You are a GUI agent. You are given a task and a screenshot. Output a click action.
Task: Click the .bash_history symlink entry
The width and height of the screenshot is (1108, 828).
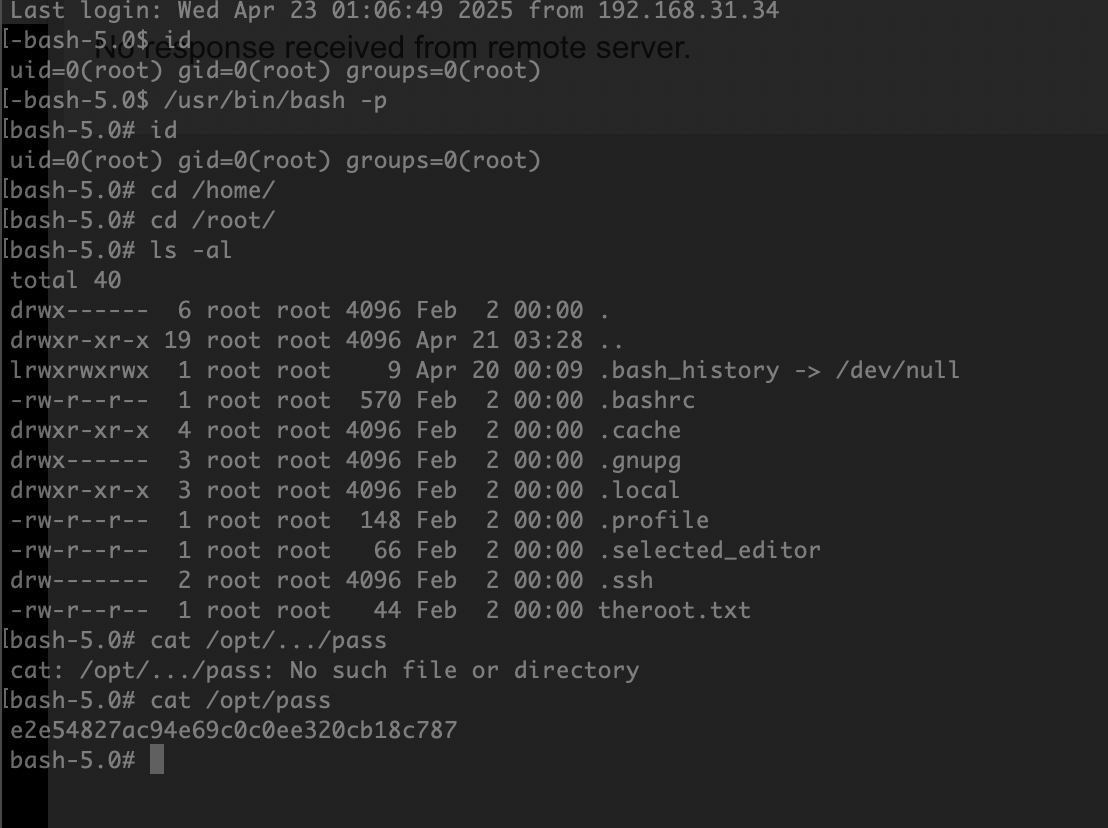pyautogui.click(x=689, y=370)
